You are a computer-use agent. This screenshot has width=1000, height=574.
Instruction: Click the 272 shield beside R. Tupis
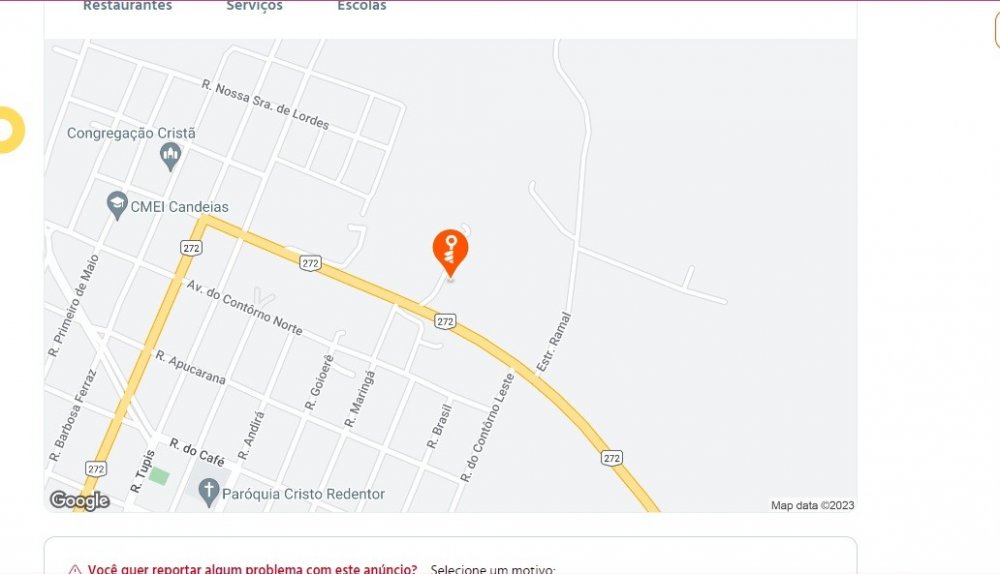96,469
